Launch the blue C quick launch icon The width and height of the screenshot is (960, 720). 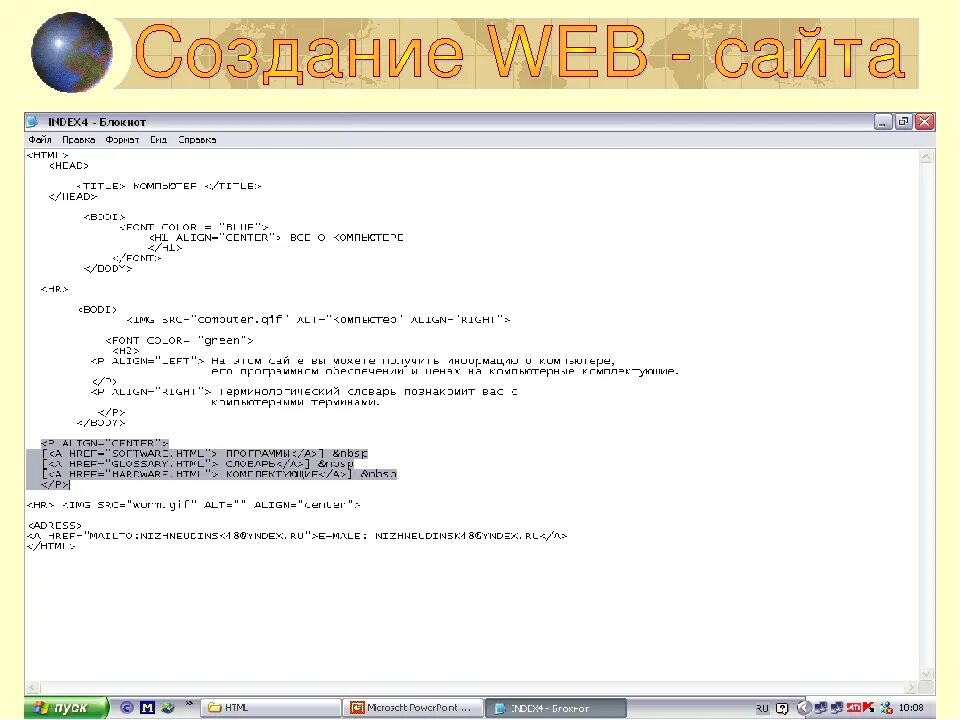click(127, 708)
